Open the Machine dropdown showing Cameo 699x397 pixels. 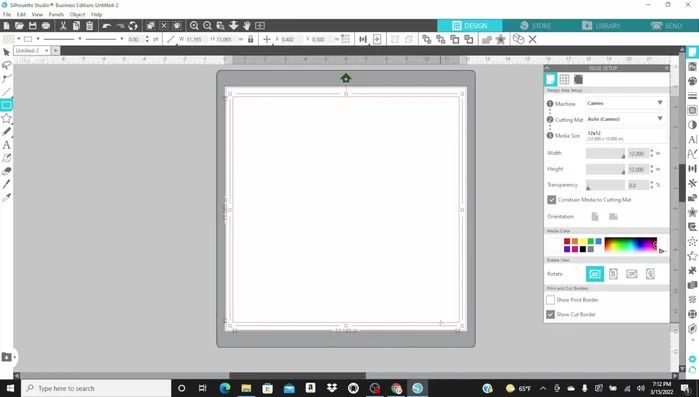tap(626, 103)
